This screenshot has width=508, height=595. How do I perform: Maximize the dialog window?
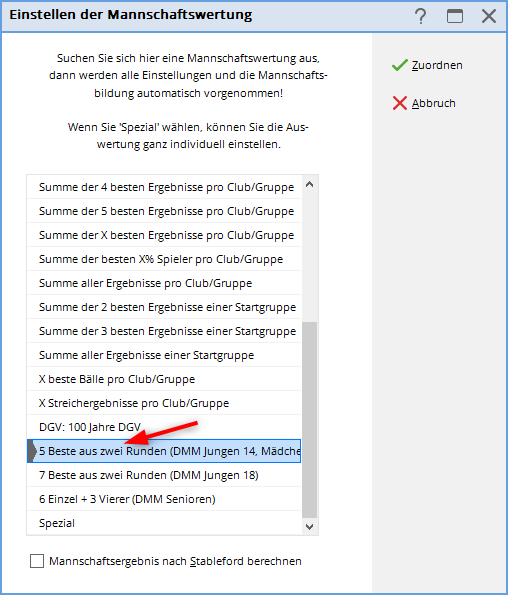[455, 16]
